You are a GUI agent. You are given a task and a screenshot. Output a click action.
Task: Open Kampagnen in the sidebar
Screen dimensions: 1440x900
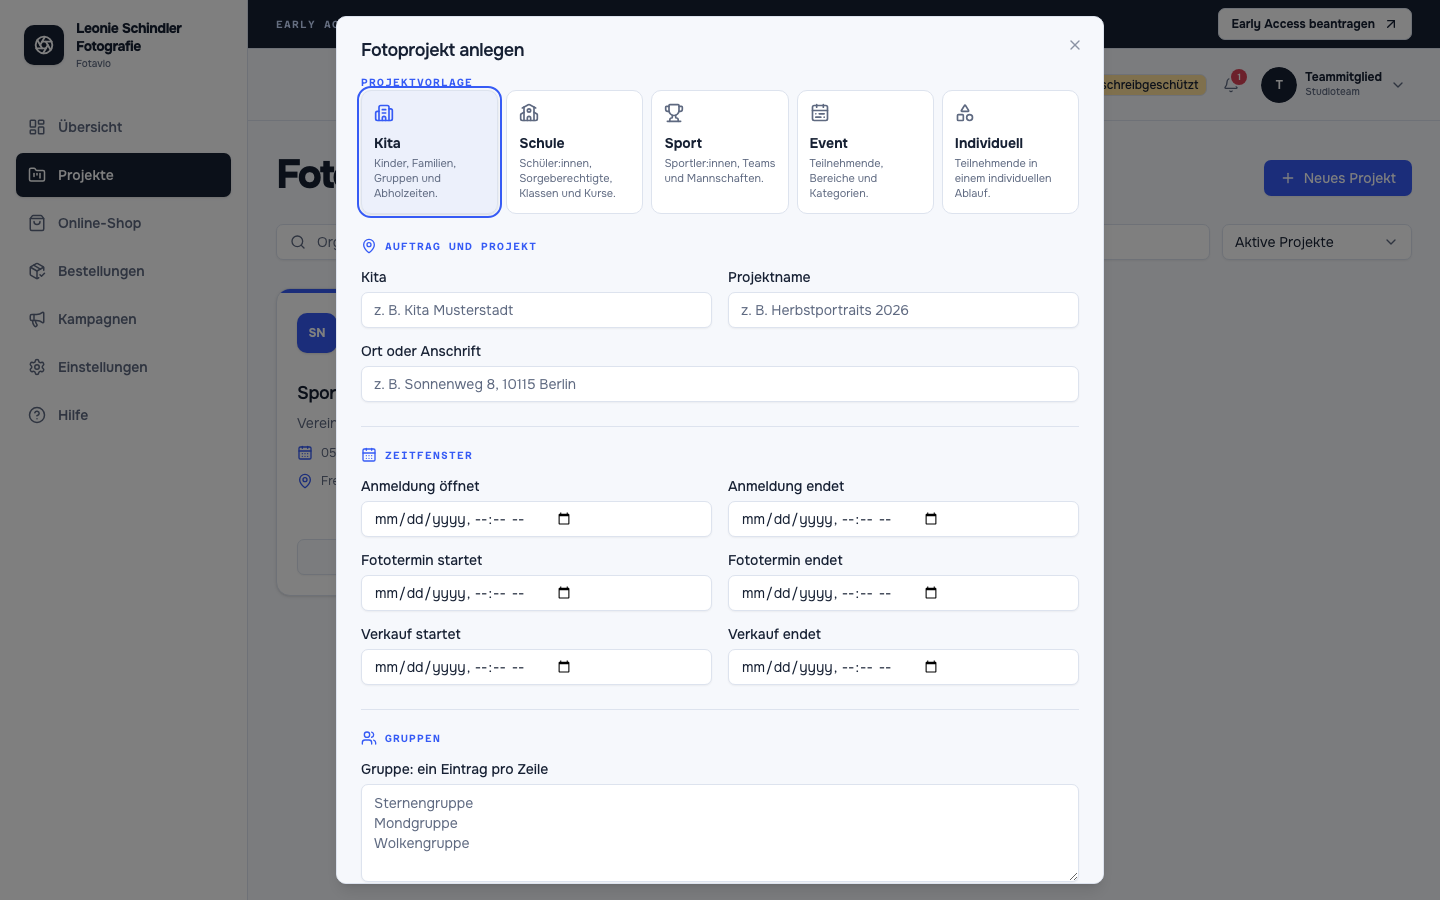(123, 319)
